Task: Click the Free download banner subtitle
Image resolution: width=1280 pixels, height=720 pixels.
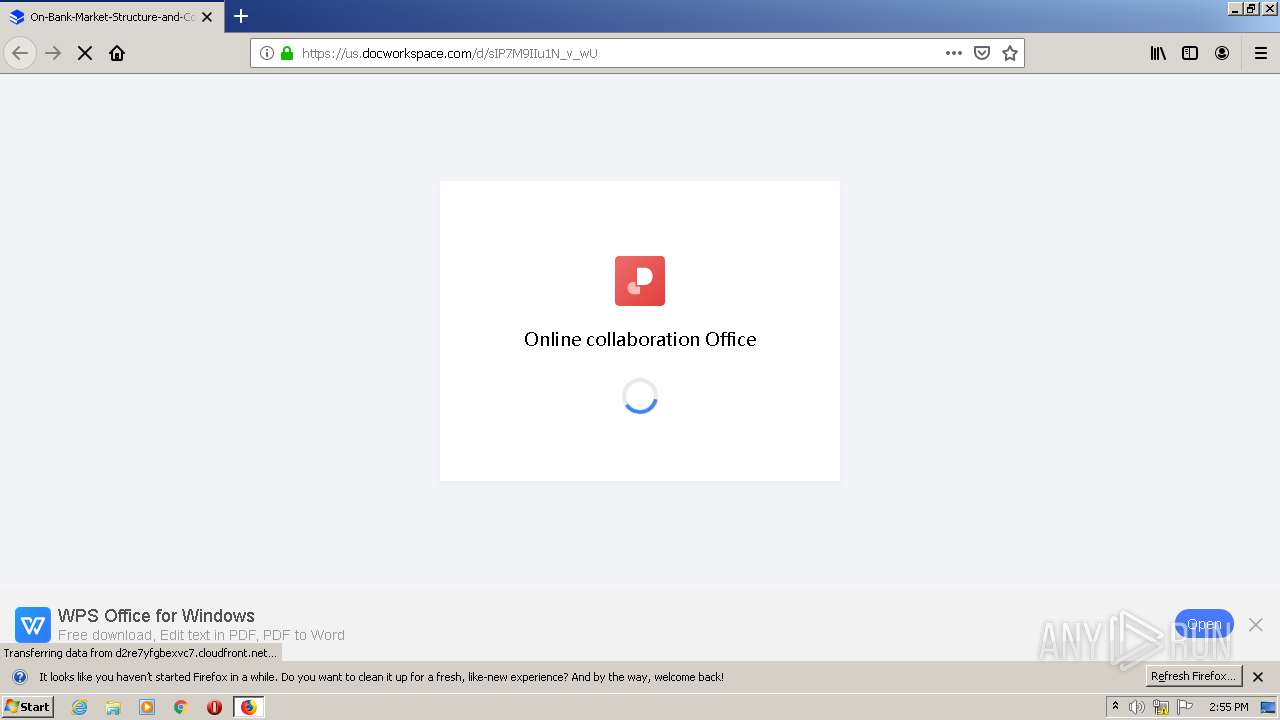Action: pos(201,635)
